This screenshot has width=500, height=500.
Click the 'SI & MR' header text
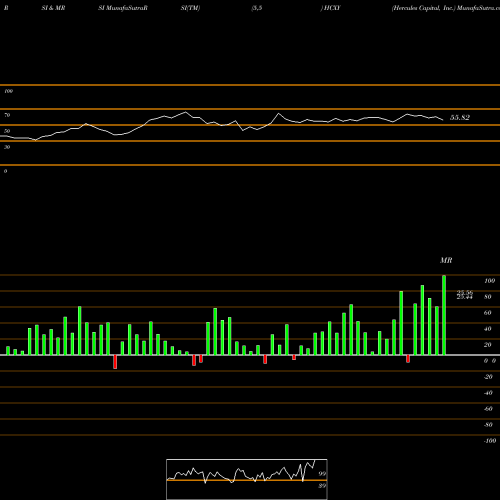click(x=53, y=8)
